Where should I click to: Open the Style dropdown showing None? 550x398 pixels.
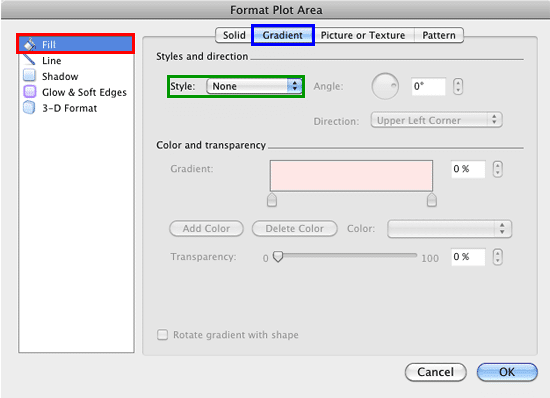coord(254,86)
